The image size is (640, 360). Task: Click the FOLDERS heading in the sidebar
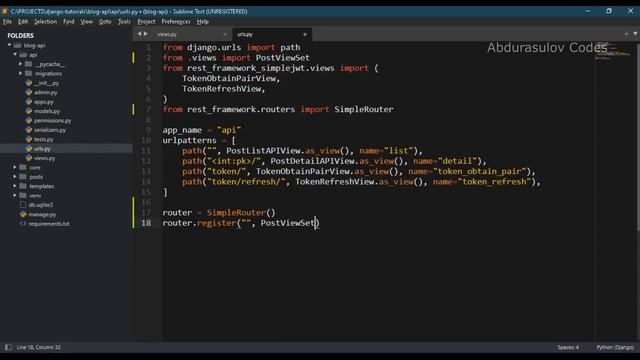click(x=20, y=36)
